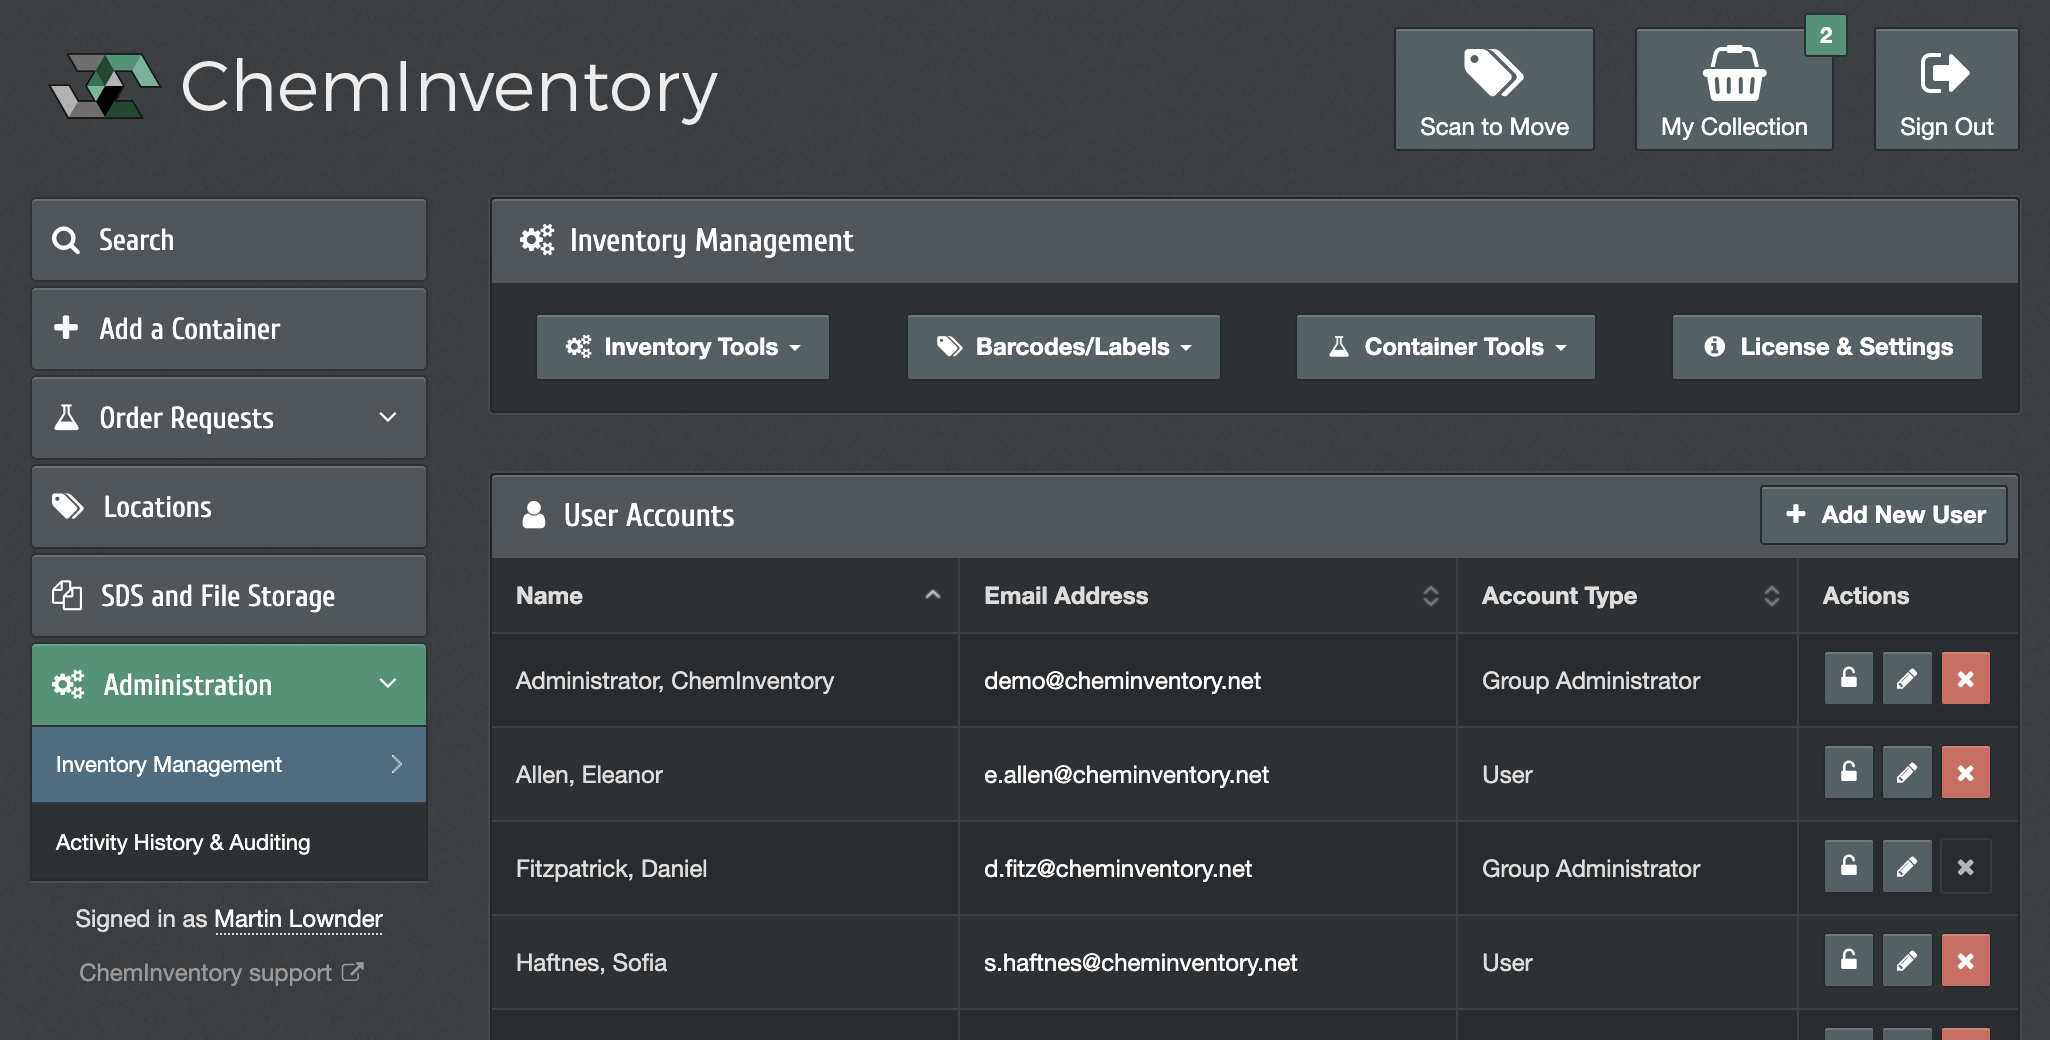This screenshot has width=2050, height=1040.
Task: Click the unlock icon for ChemInventory Administrator
Action: click(1849, 679)
